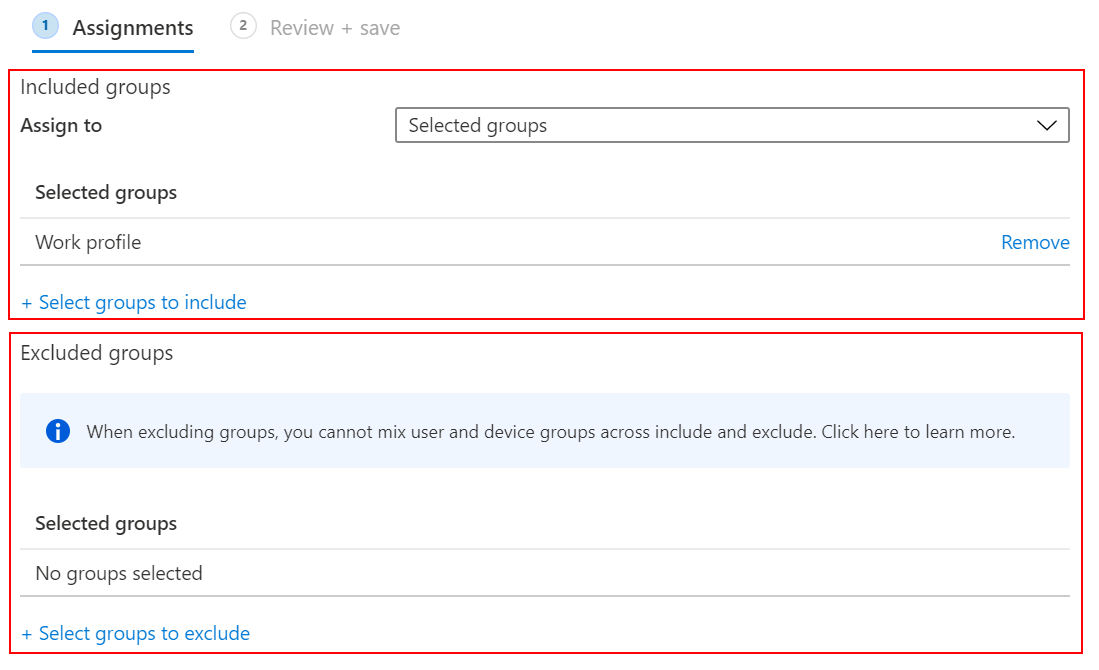Click the Excluded groups heading
Screen dimensions: 1099x670
click(97, 353)
